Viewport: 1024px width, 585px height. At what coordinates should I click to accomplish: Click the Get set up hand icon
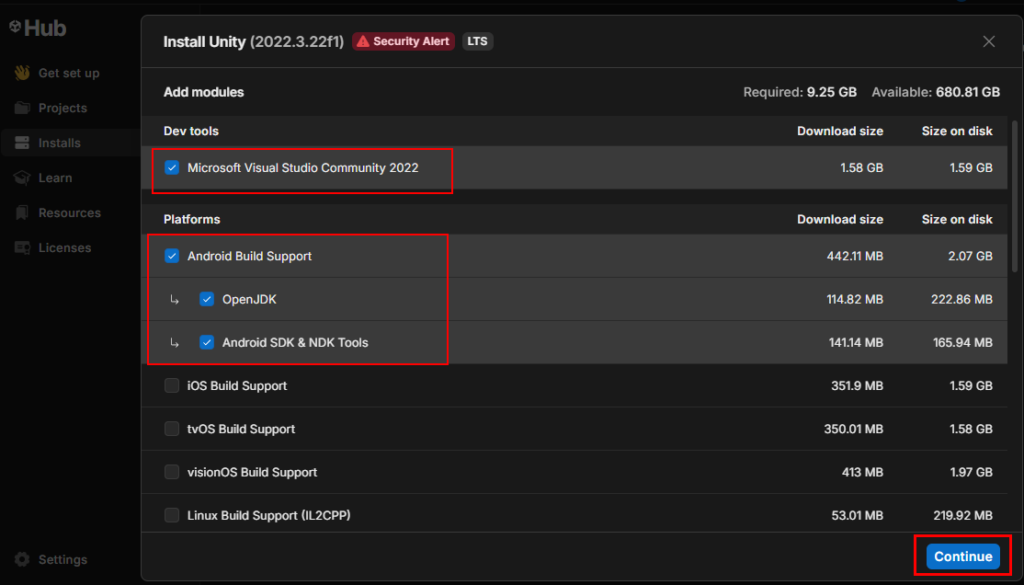click(21, 73)
